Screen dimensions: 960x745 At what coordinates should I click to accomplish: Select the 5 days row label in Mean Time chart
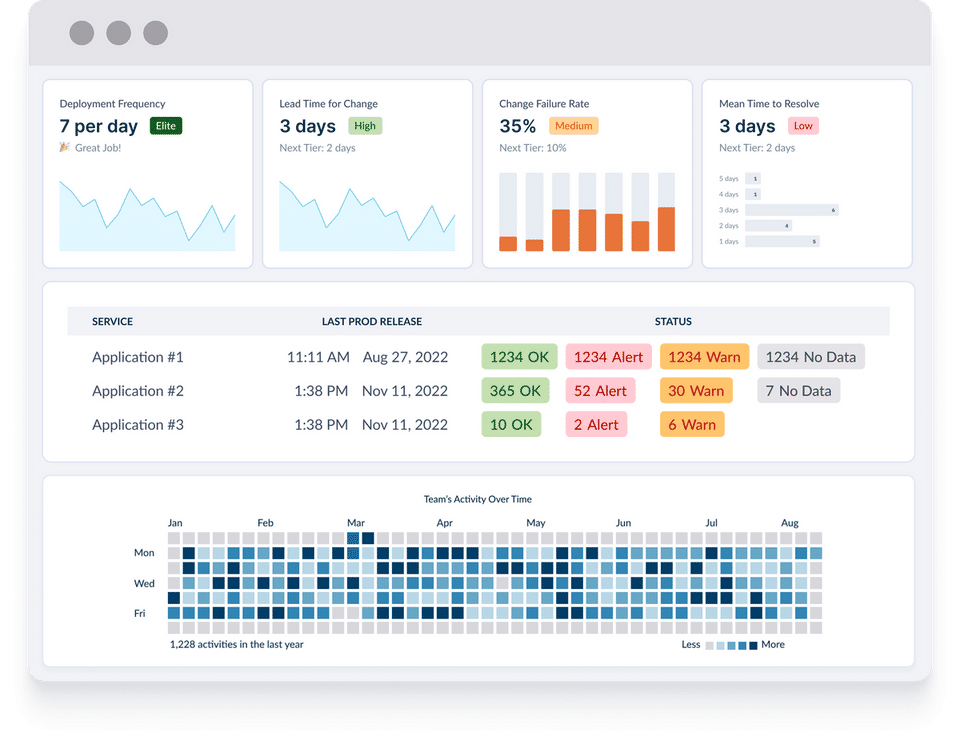729,179
